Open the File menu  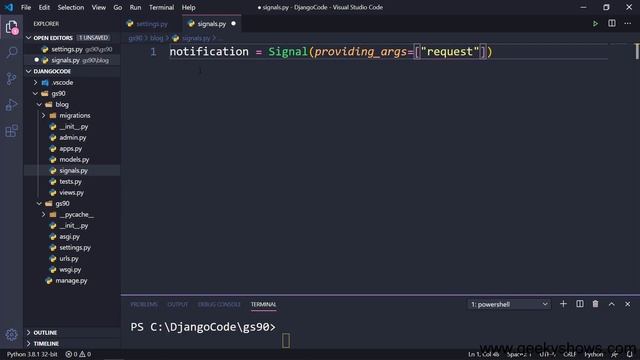coord(26,7)
